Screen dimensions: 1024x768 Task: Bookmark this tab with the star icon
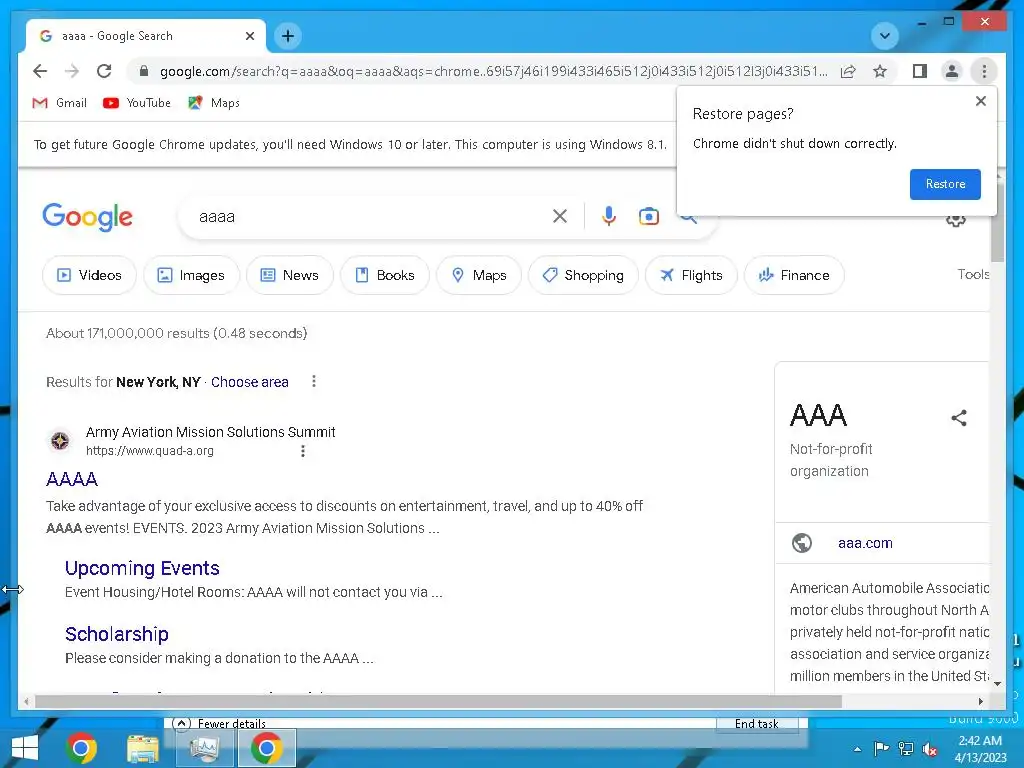[x=880, y=71]
